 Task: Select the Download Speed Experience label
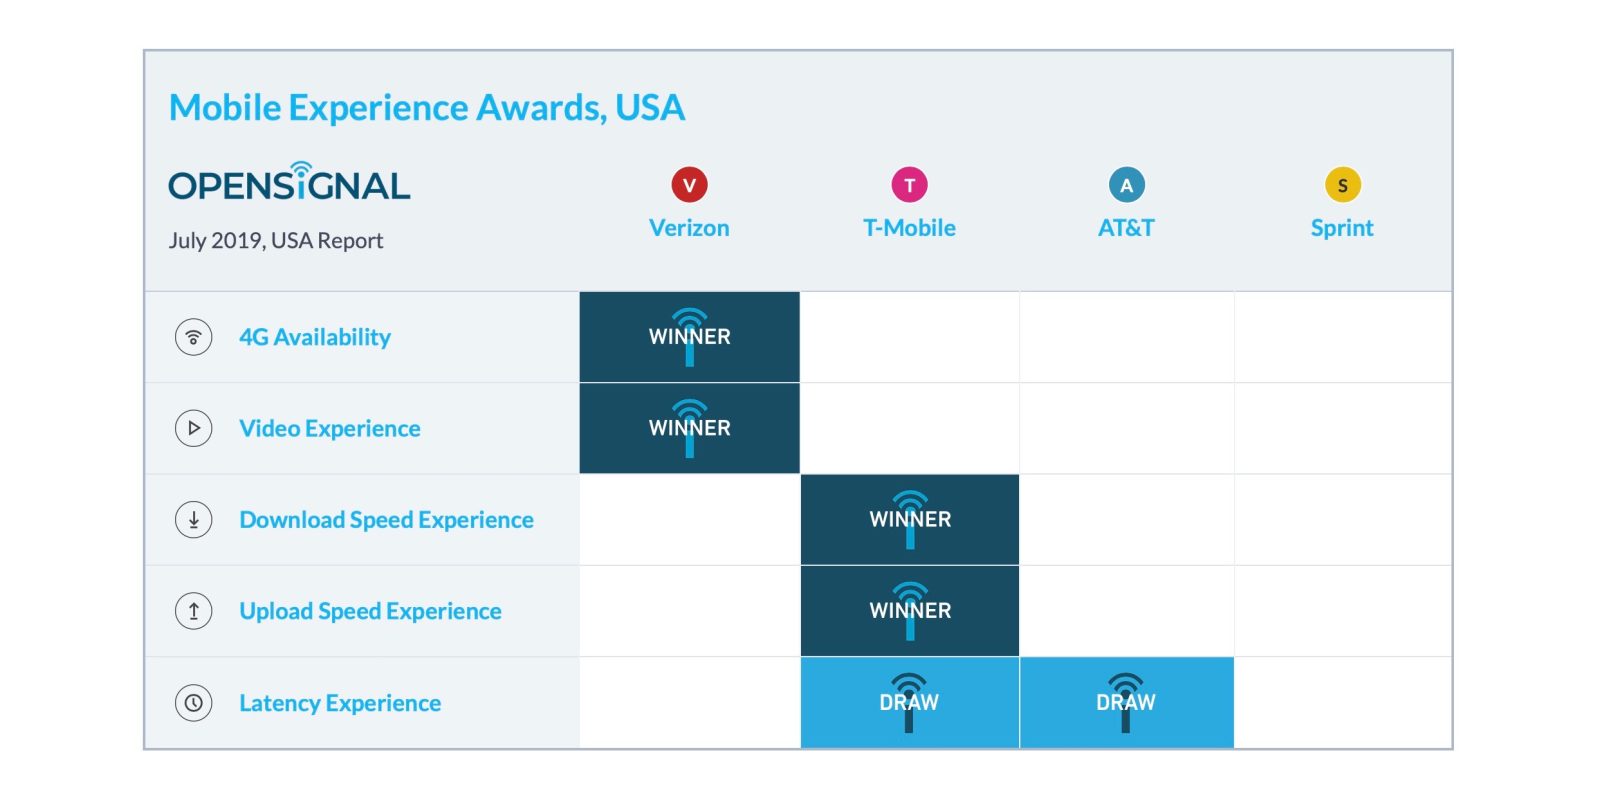click(x=386, y=520)
